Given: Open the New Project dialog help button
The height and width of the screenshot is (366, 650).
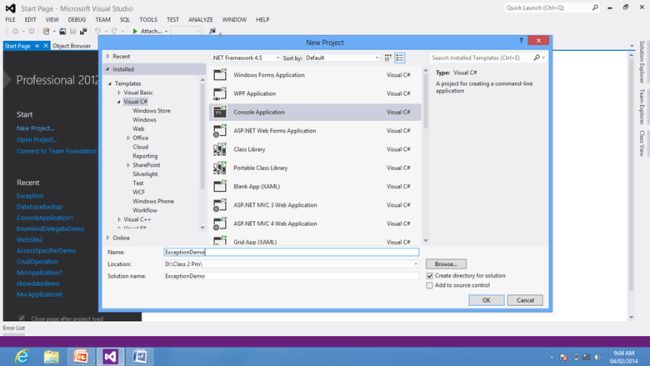Looking at the screenshot, I should pyautogui.click(x=521, y=41).
